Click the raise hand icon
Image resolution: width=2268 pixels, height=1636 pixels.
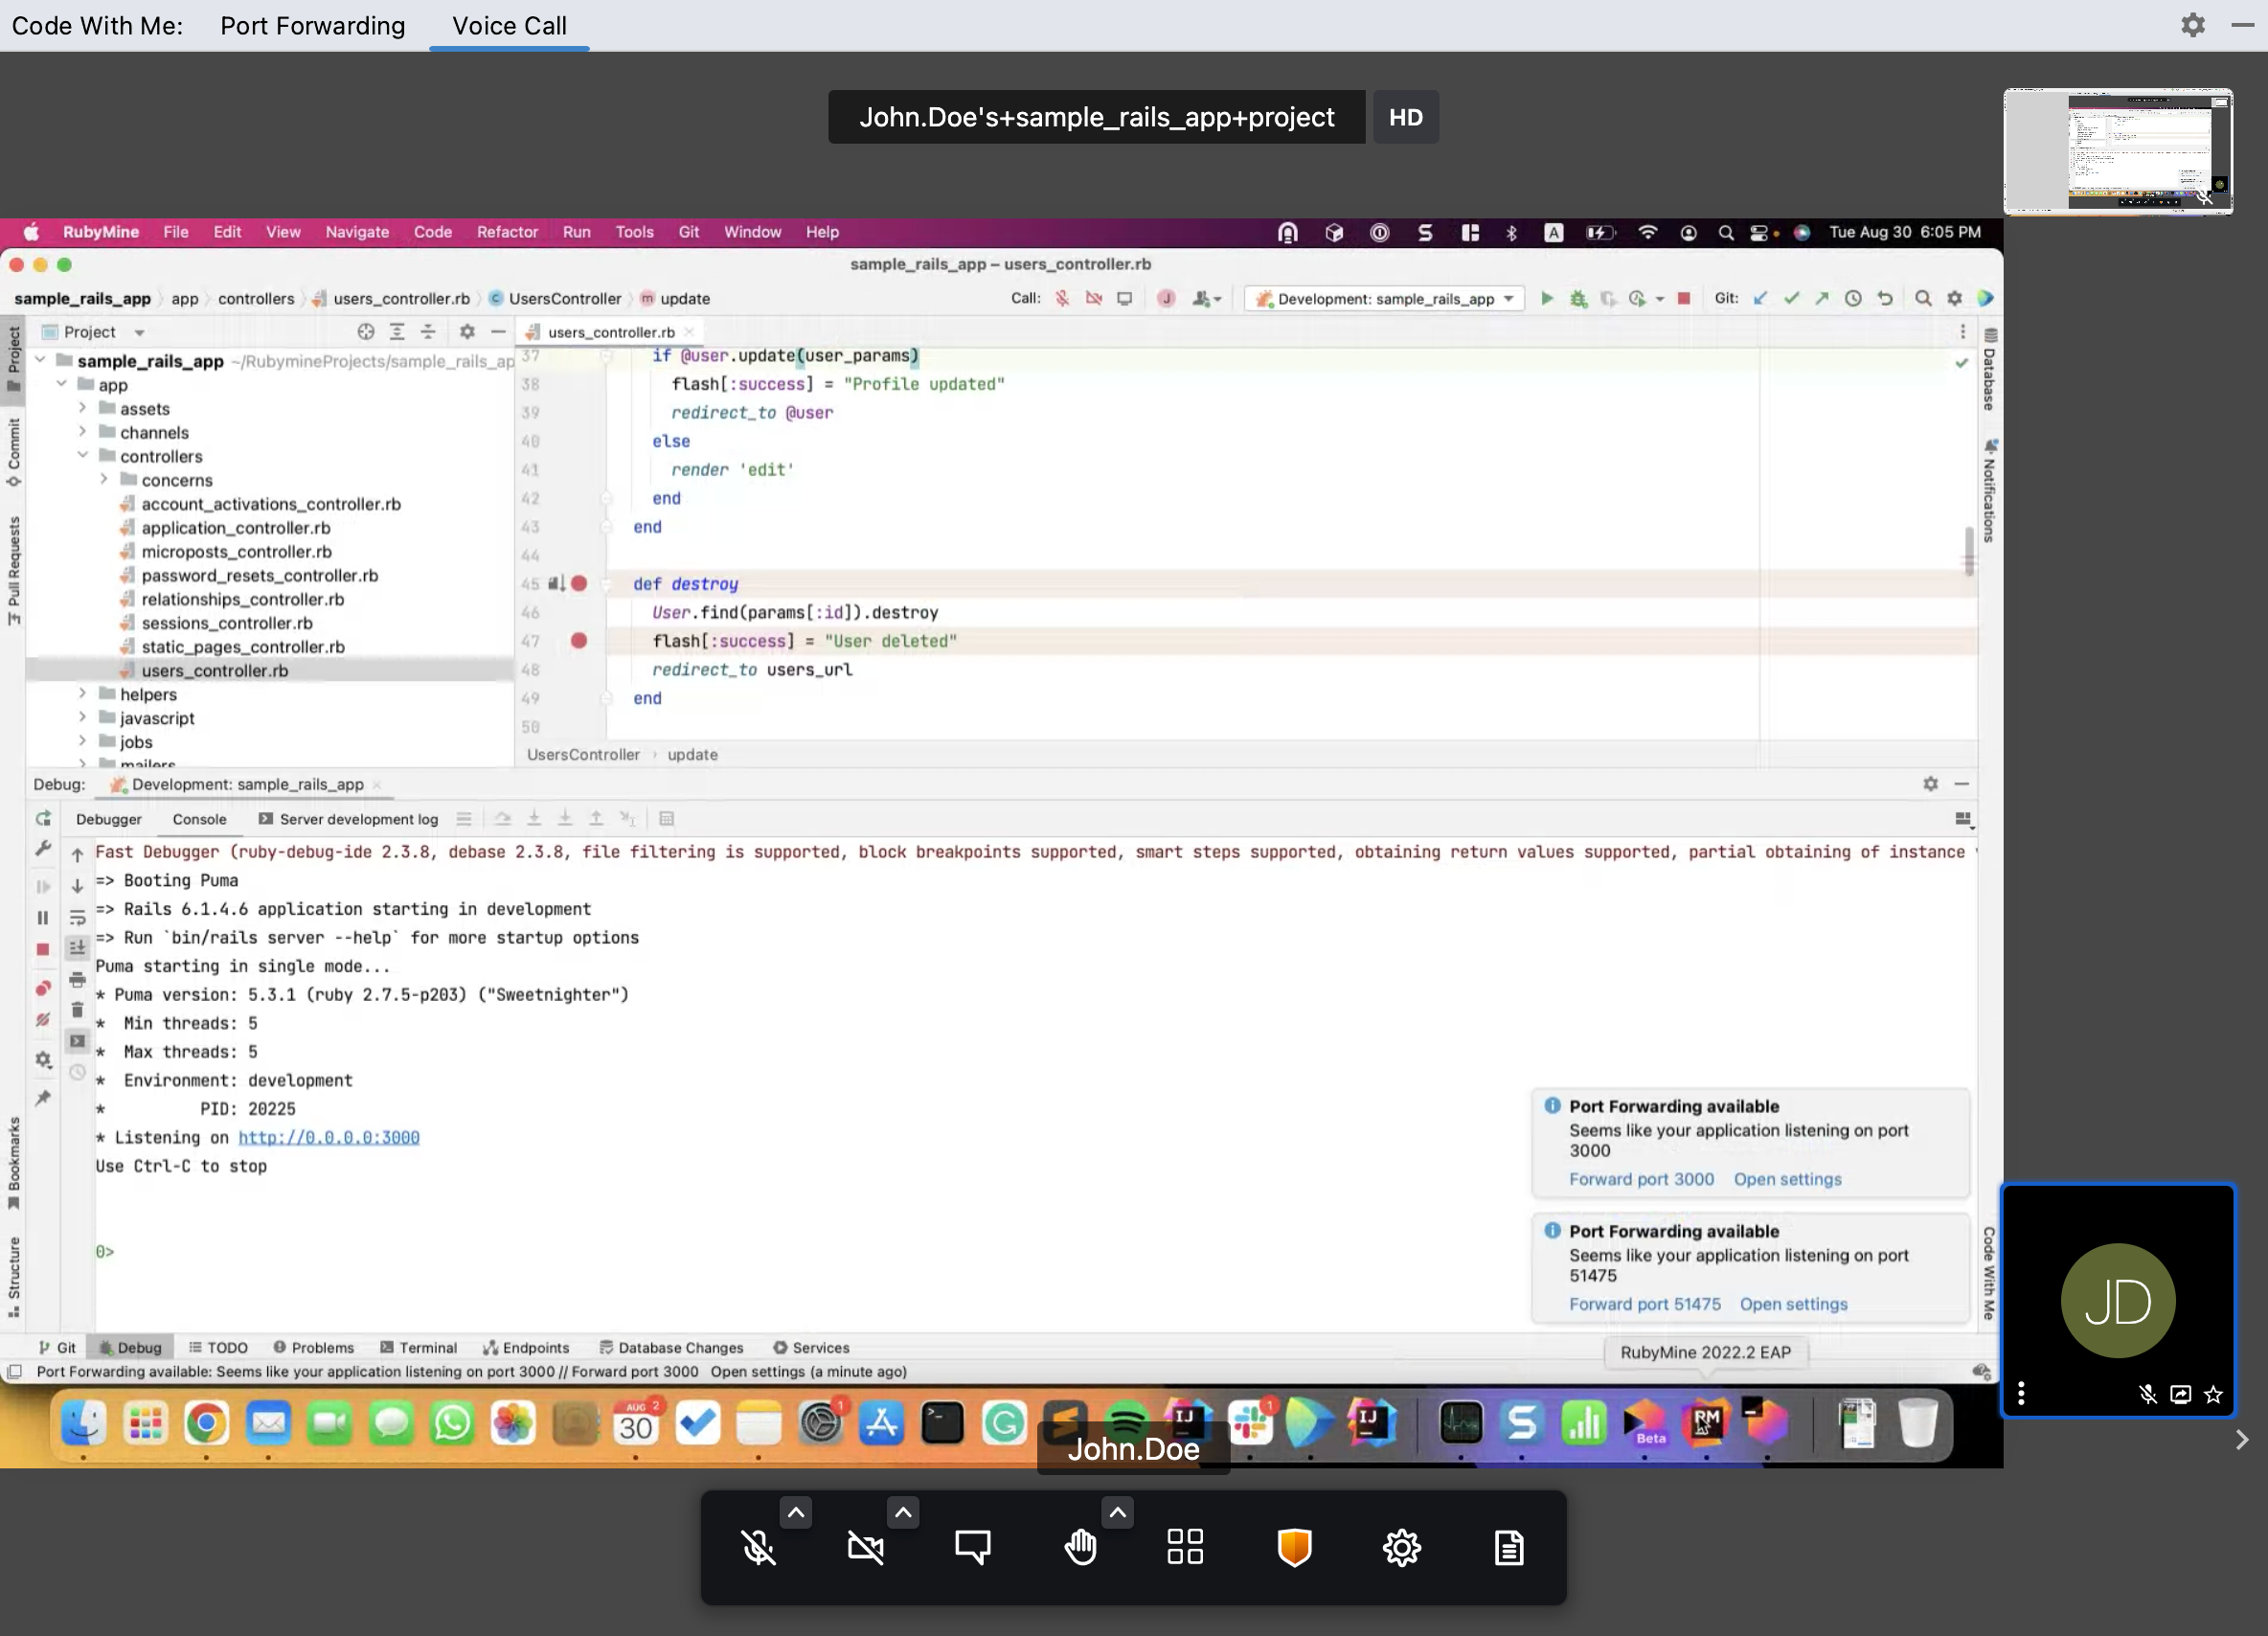point(1080,1547)
